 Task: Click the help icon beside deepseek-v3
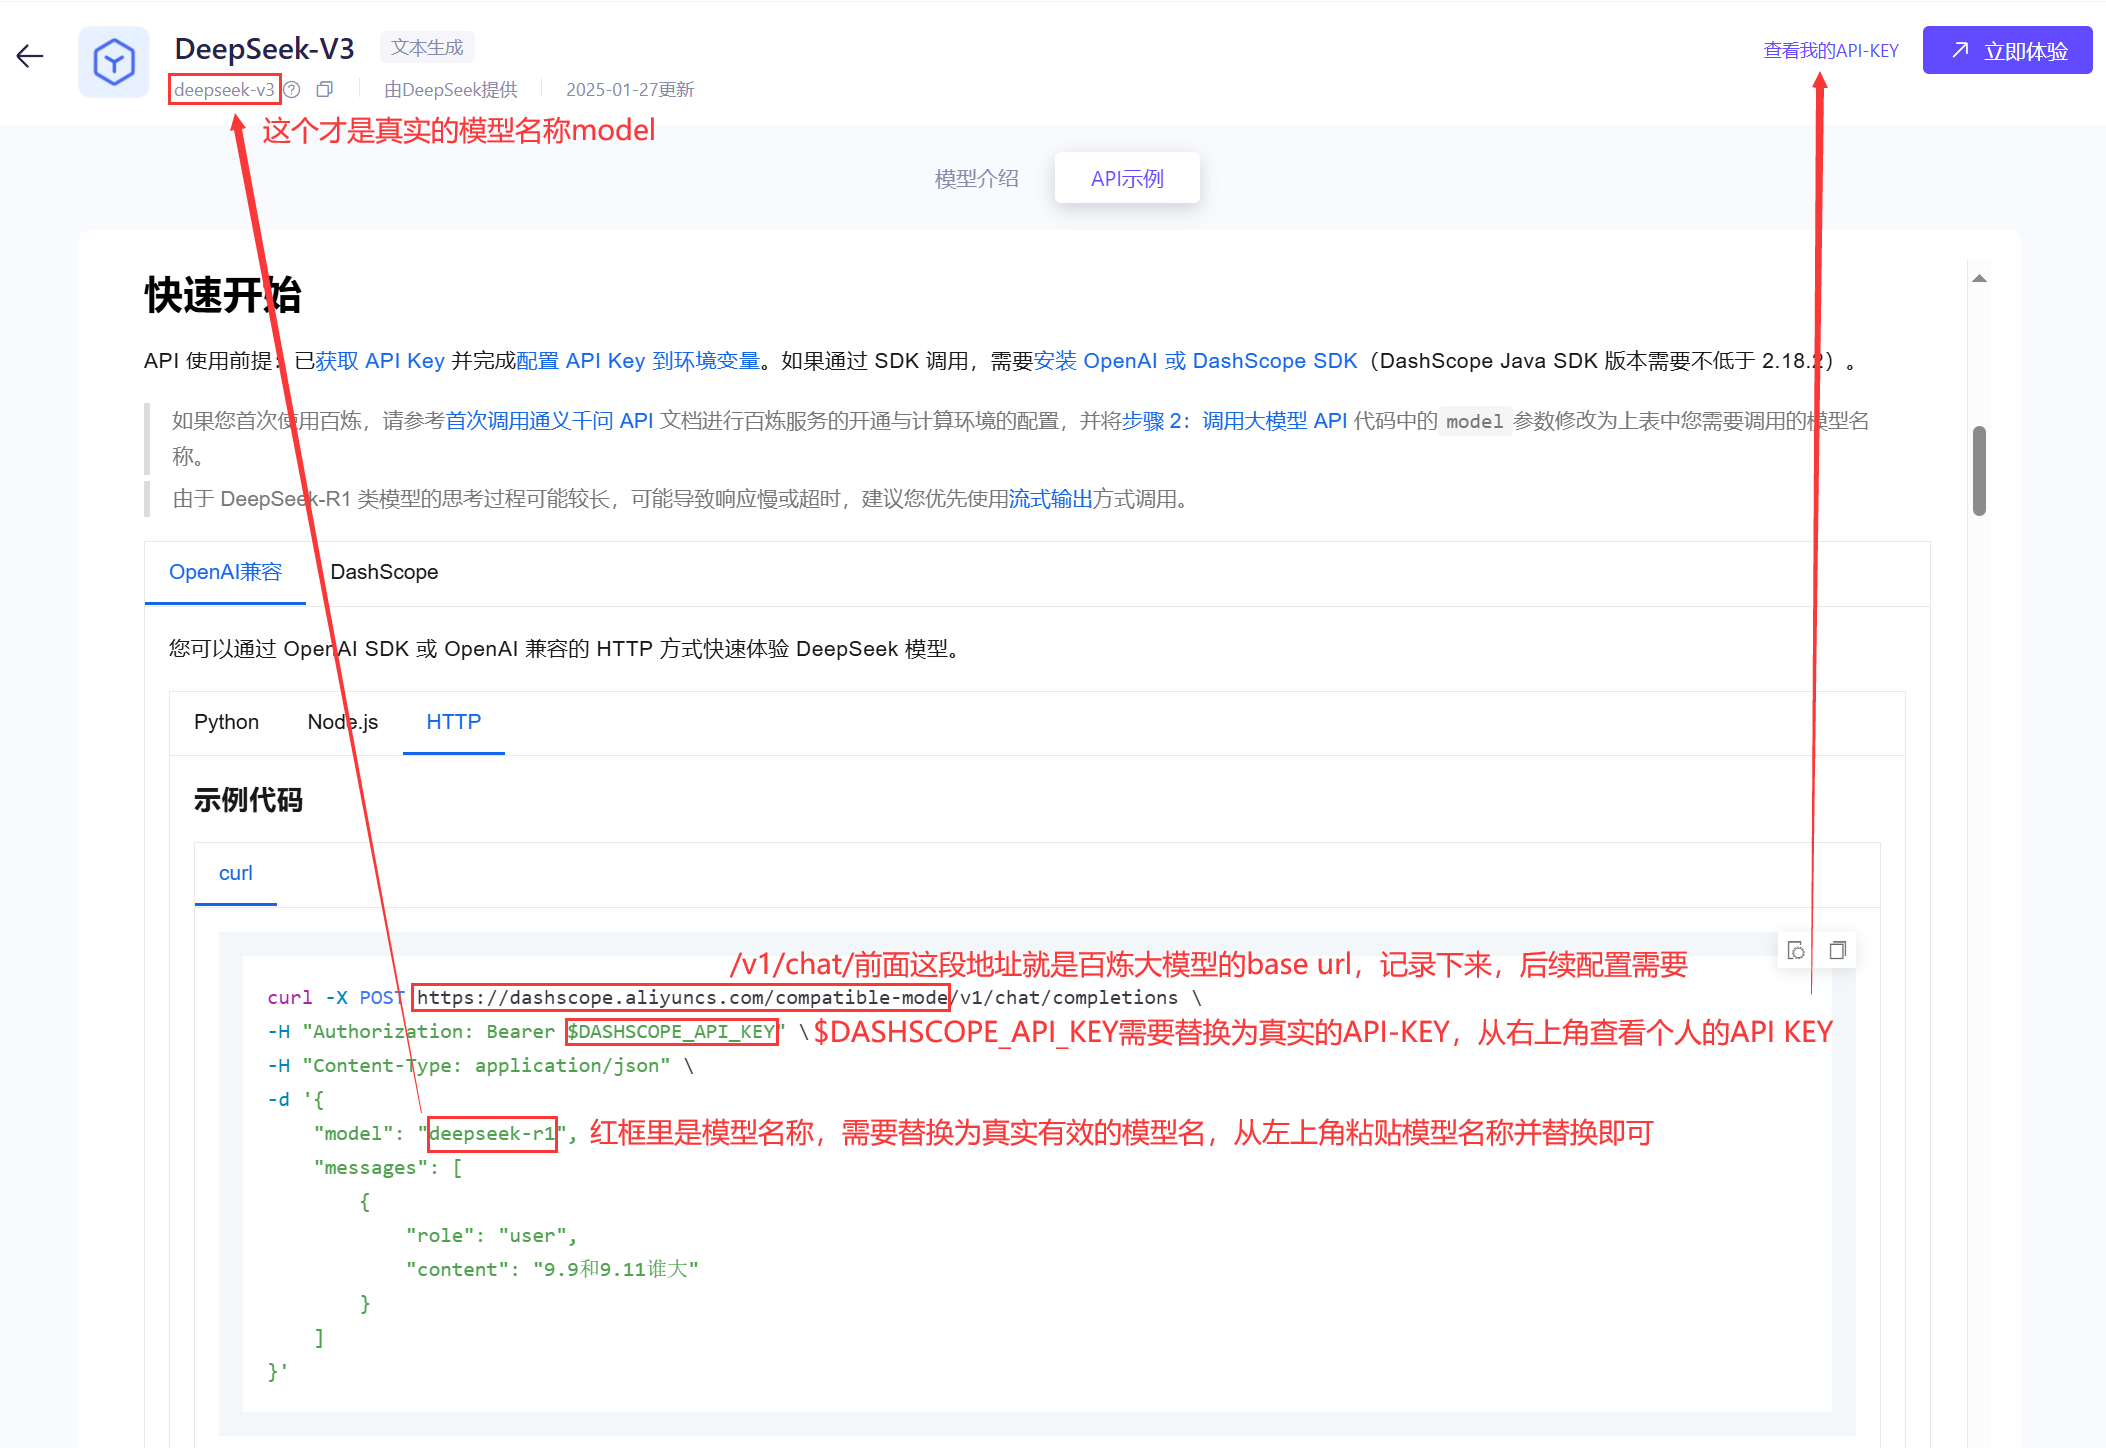[292, 90]
